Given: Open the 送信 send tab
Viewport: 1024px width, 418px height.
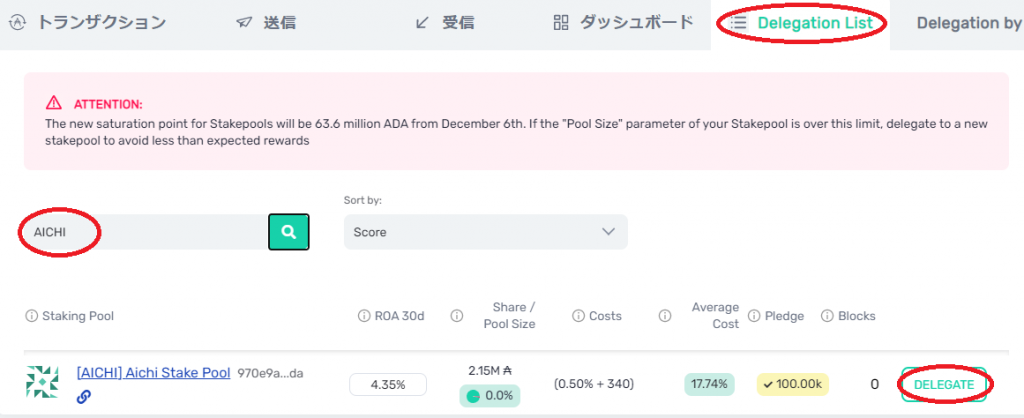Looking at the screenshot, I should 266,24.
